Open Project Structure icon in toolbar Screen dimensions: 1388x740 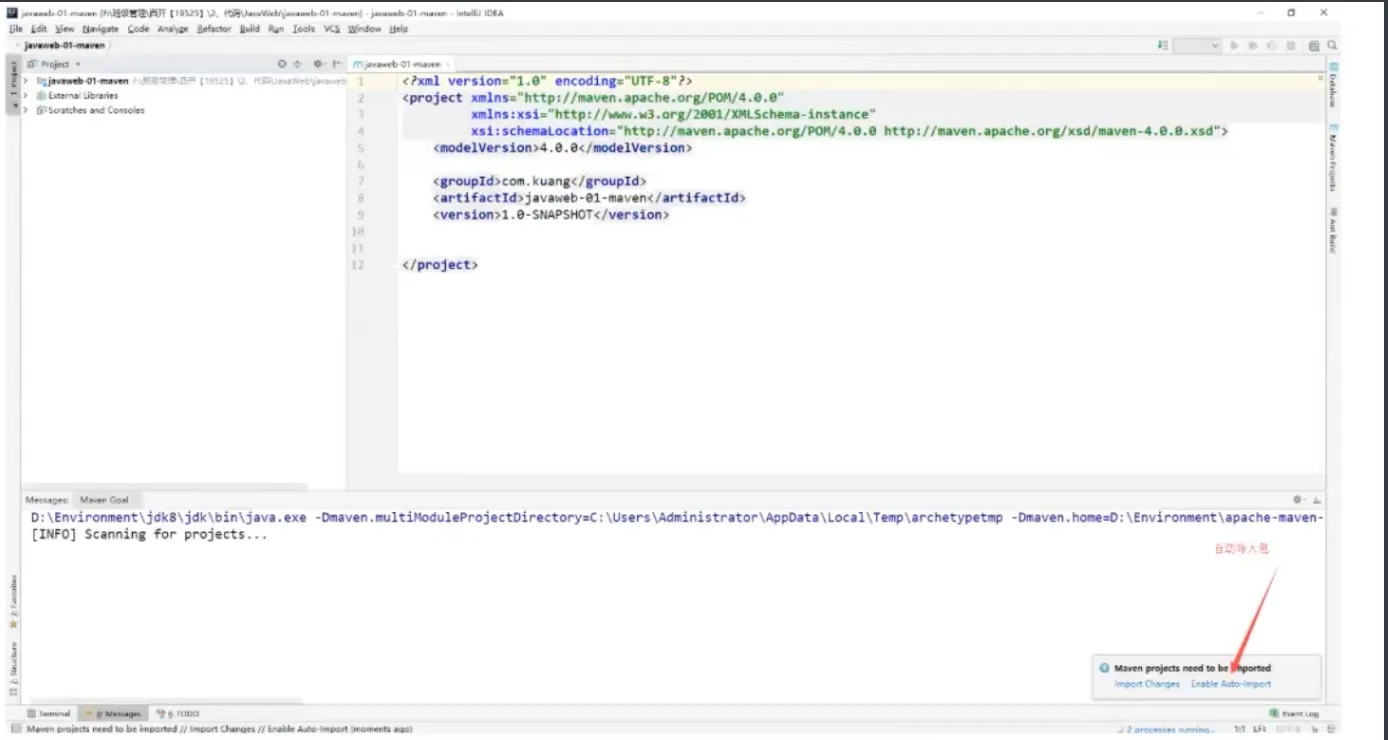(x=1314, y=45)
